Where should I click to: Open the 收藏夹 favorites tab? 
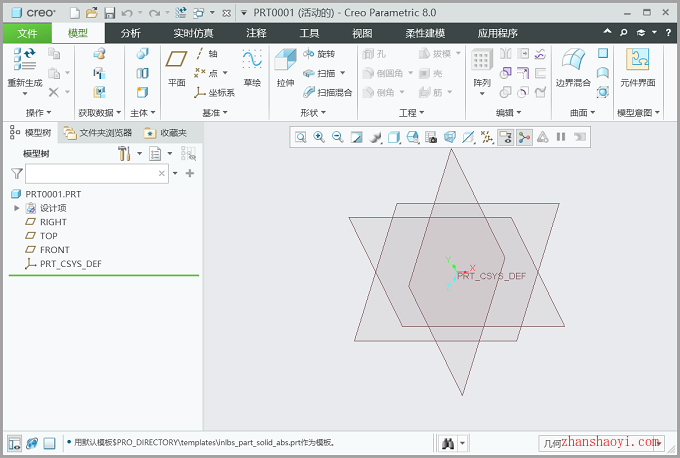click(x=165, y=133)
